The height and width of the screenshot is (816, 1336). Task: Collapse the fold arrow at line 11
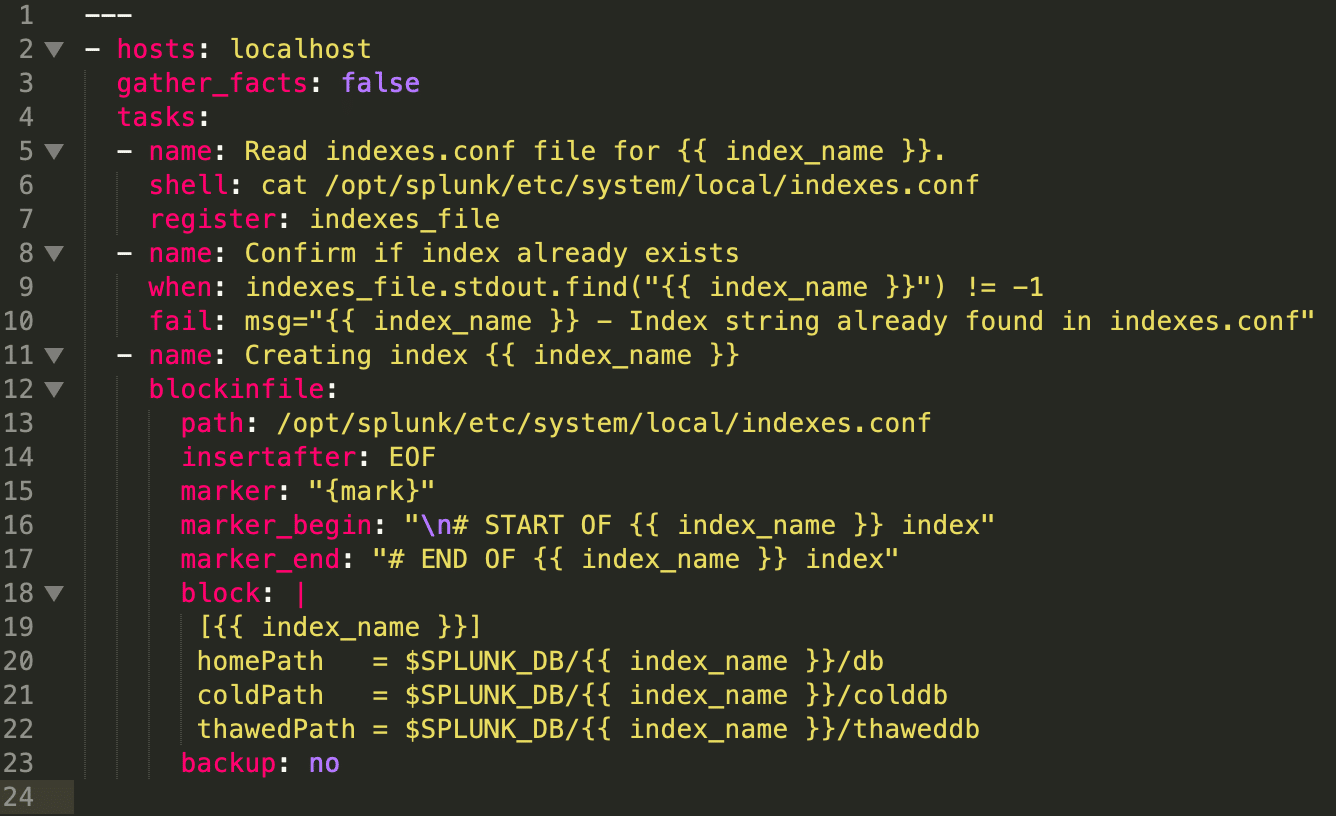pyautogui.click(x=54, y=355)
